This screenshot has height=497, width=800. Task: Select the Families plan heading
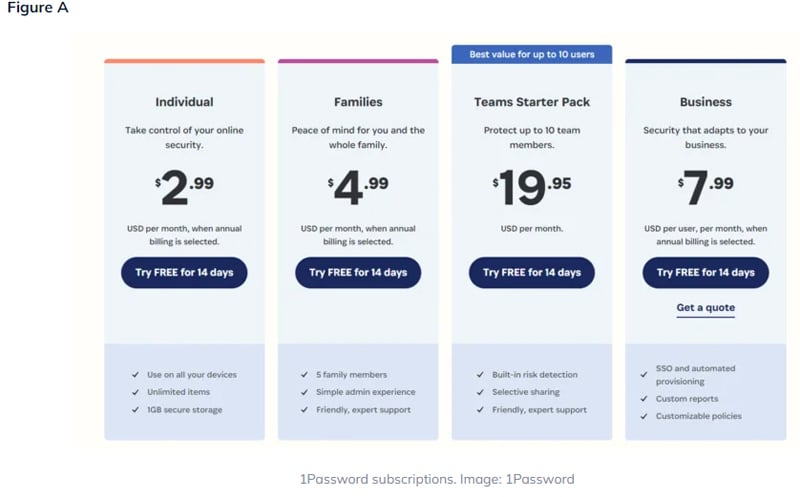358,102
